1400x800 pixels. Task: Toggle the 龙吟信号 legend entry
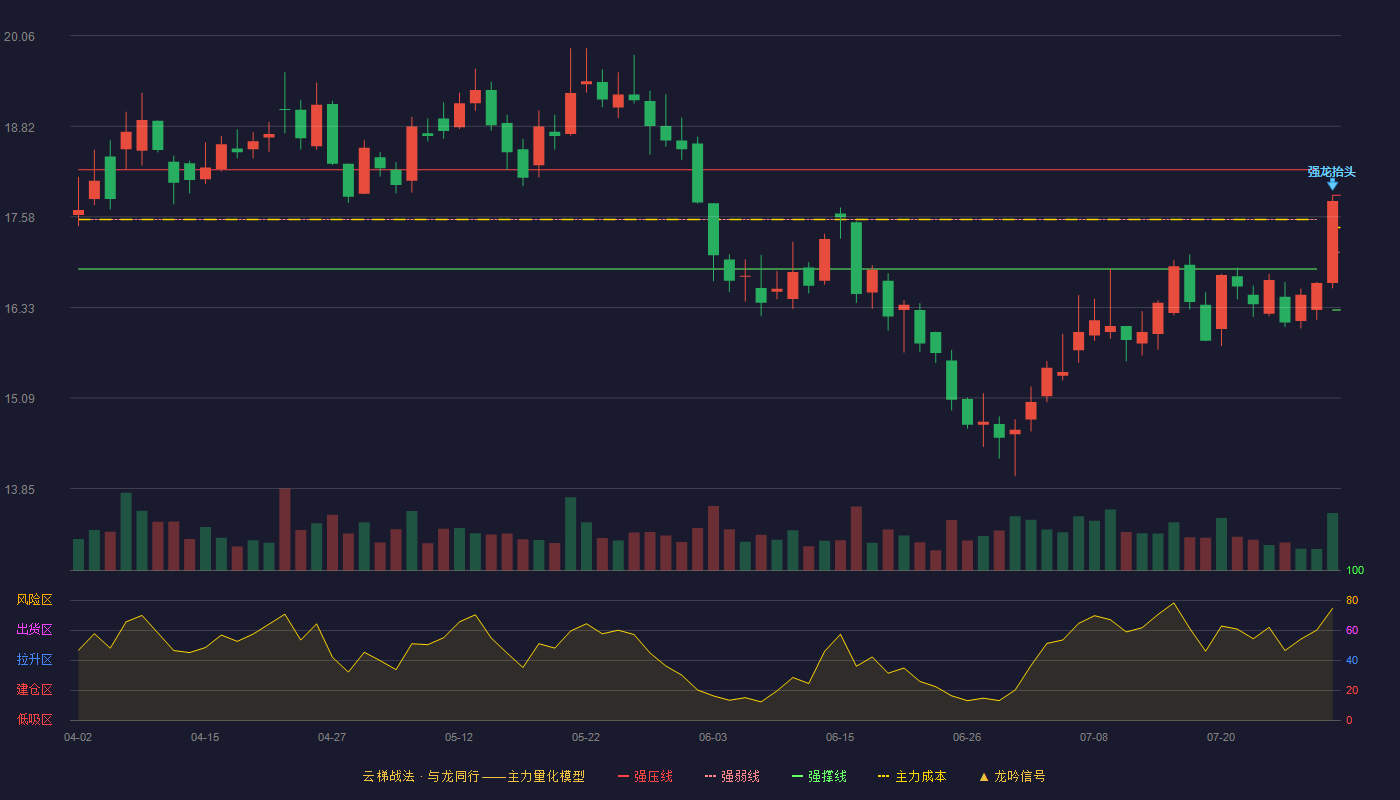1012,776
